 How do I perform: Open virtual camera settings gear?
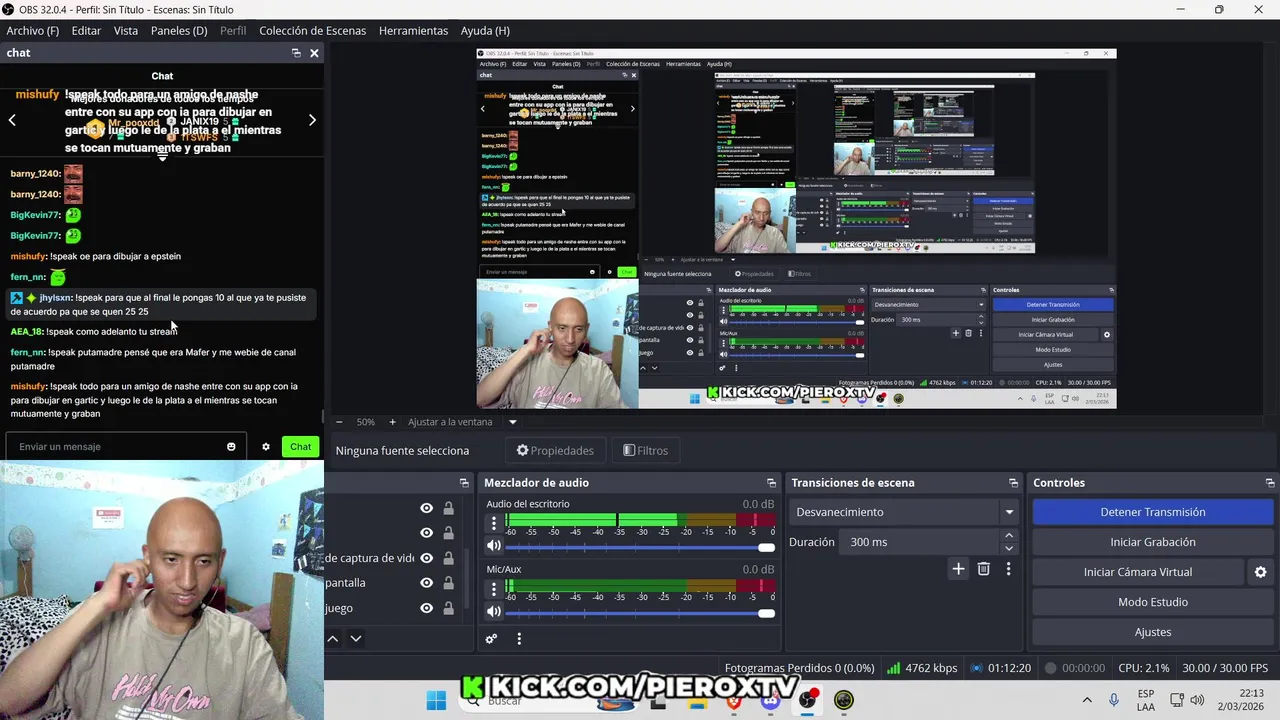click(x=1260, y=572)
